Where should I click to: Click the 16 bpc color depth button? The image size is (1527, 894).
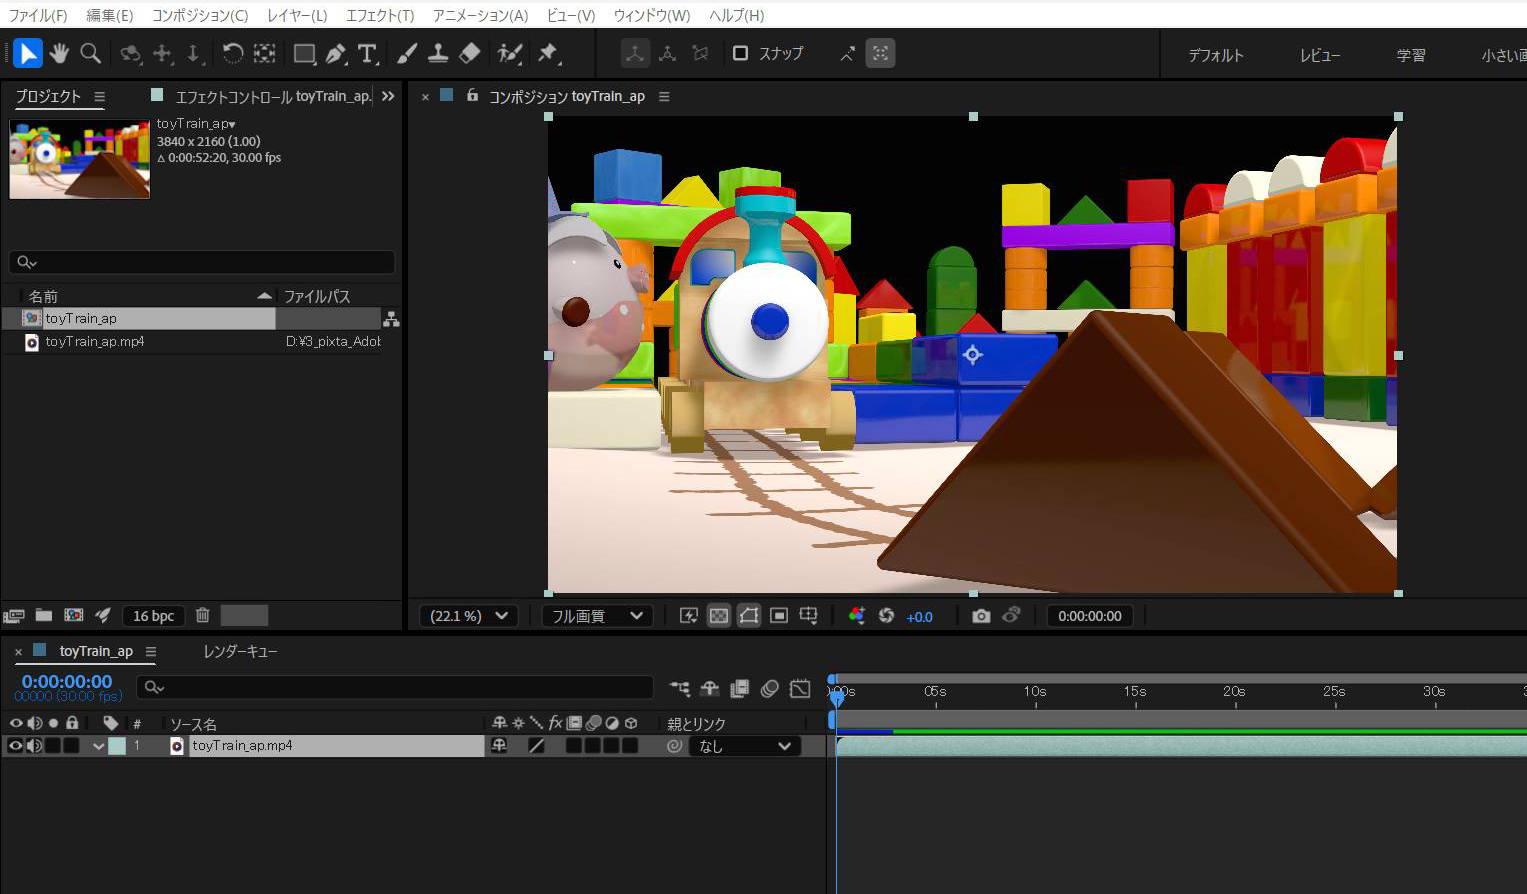point(153,616)
